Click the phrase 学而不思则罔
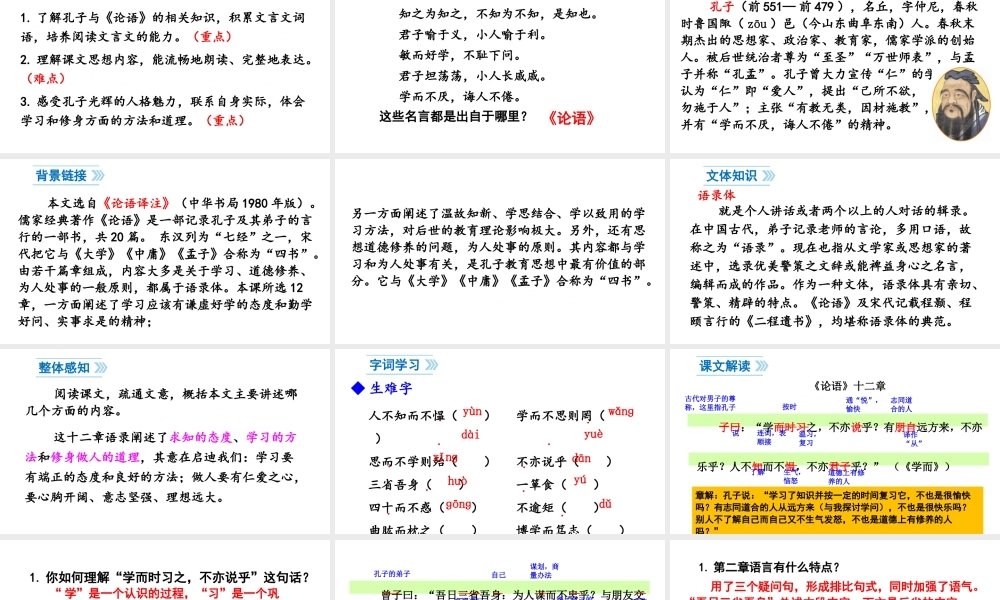Image resolution: width=1000 pixels, height=600 pixels. [x=555, y=415]
